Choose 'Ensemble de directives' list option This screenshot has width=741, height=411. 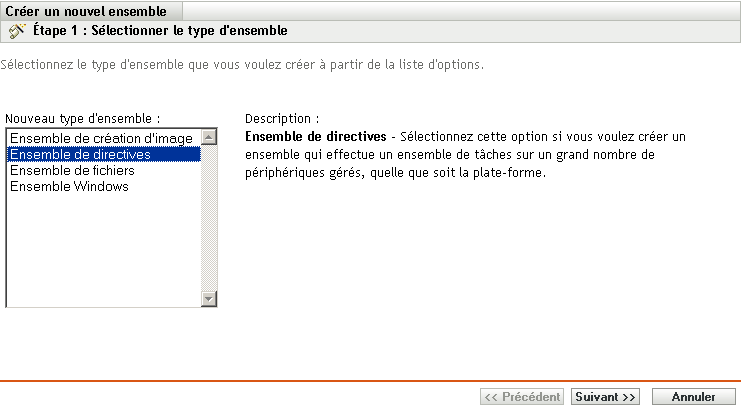(80, 154)
